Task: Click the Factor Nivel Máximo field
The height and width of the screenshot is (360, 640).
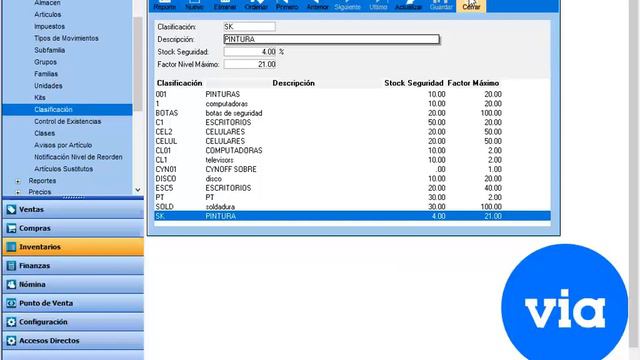Action: pos(250,64)
